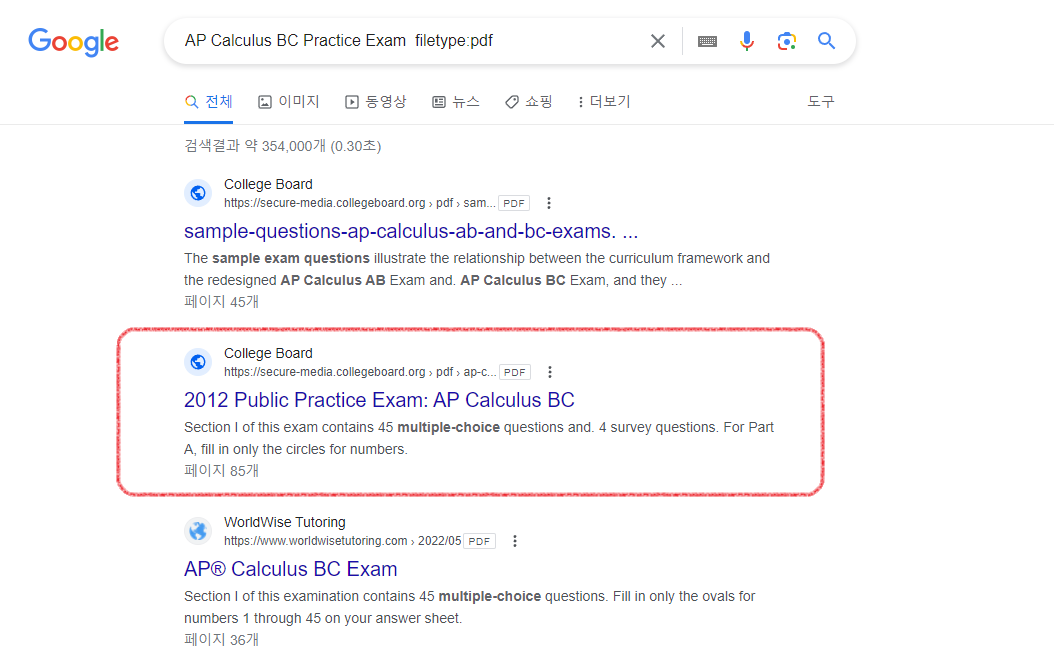Switch to the 이미지 tab
This screenshot has height=666, width=1054.
coord(289,101)
